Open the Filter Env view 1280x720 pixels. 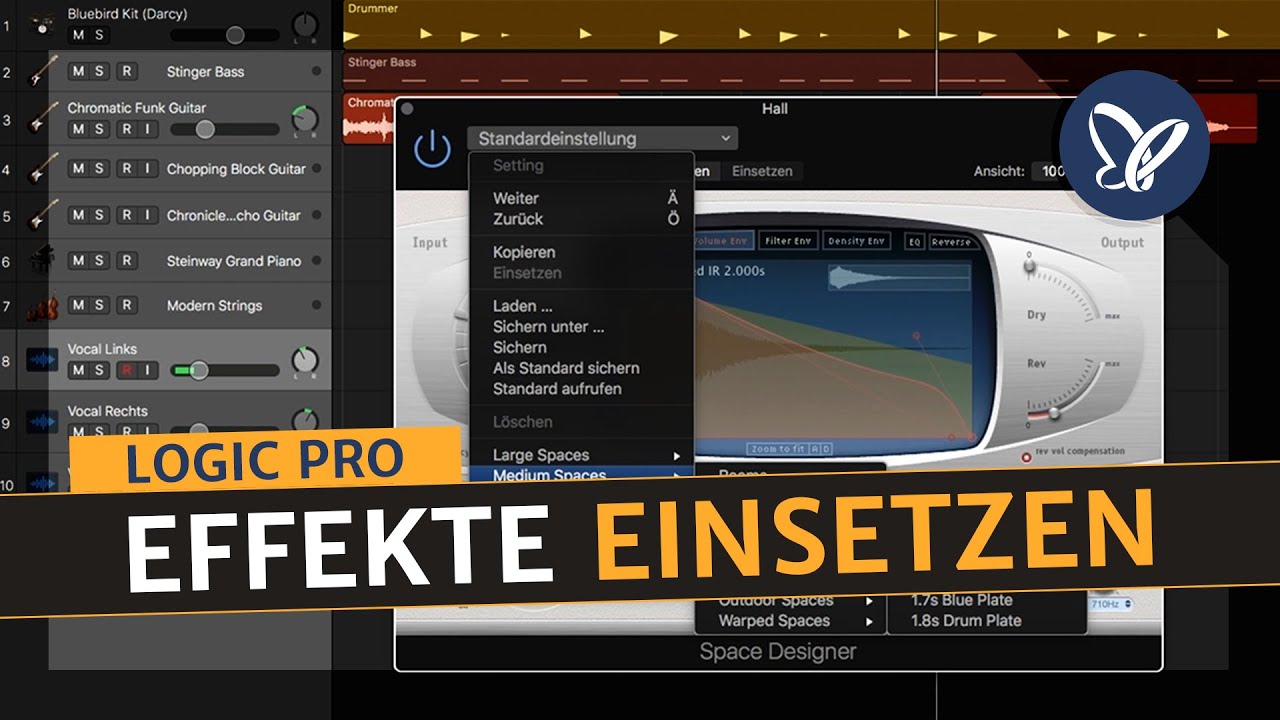(787, 241)
